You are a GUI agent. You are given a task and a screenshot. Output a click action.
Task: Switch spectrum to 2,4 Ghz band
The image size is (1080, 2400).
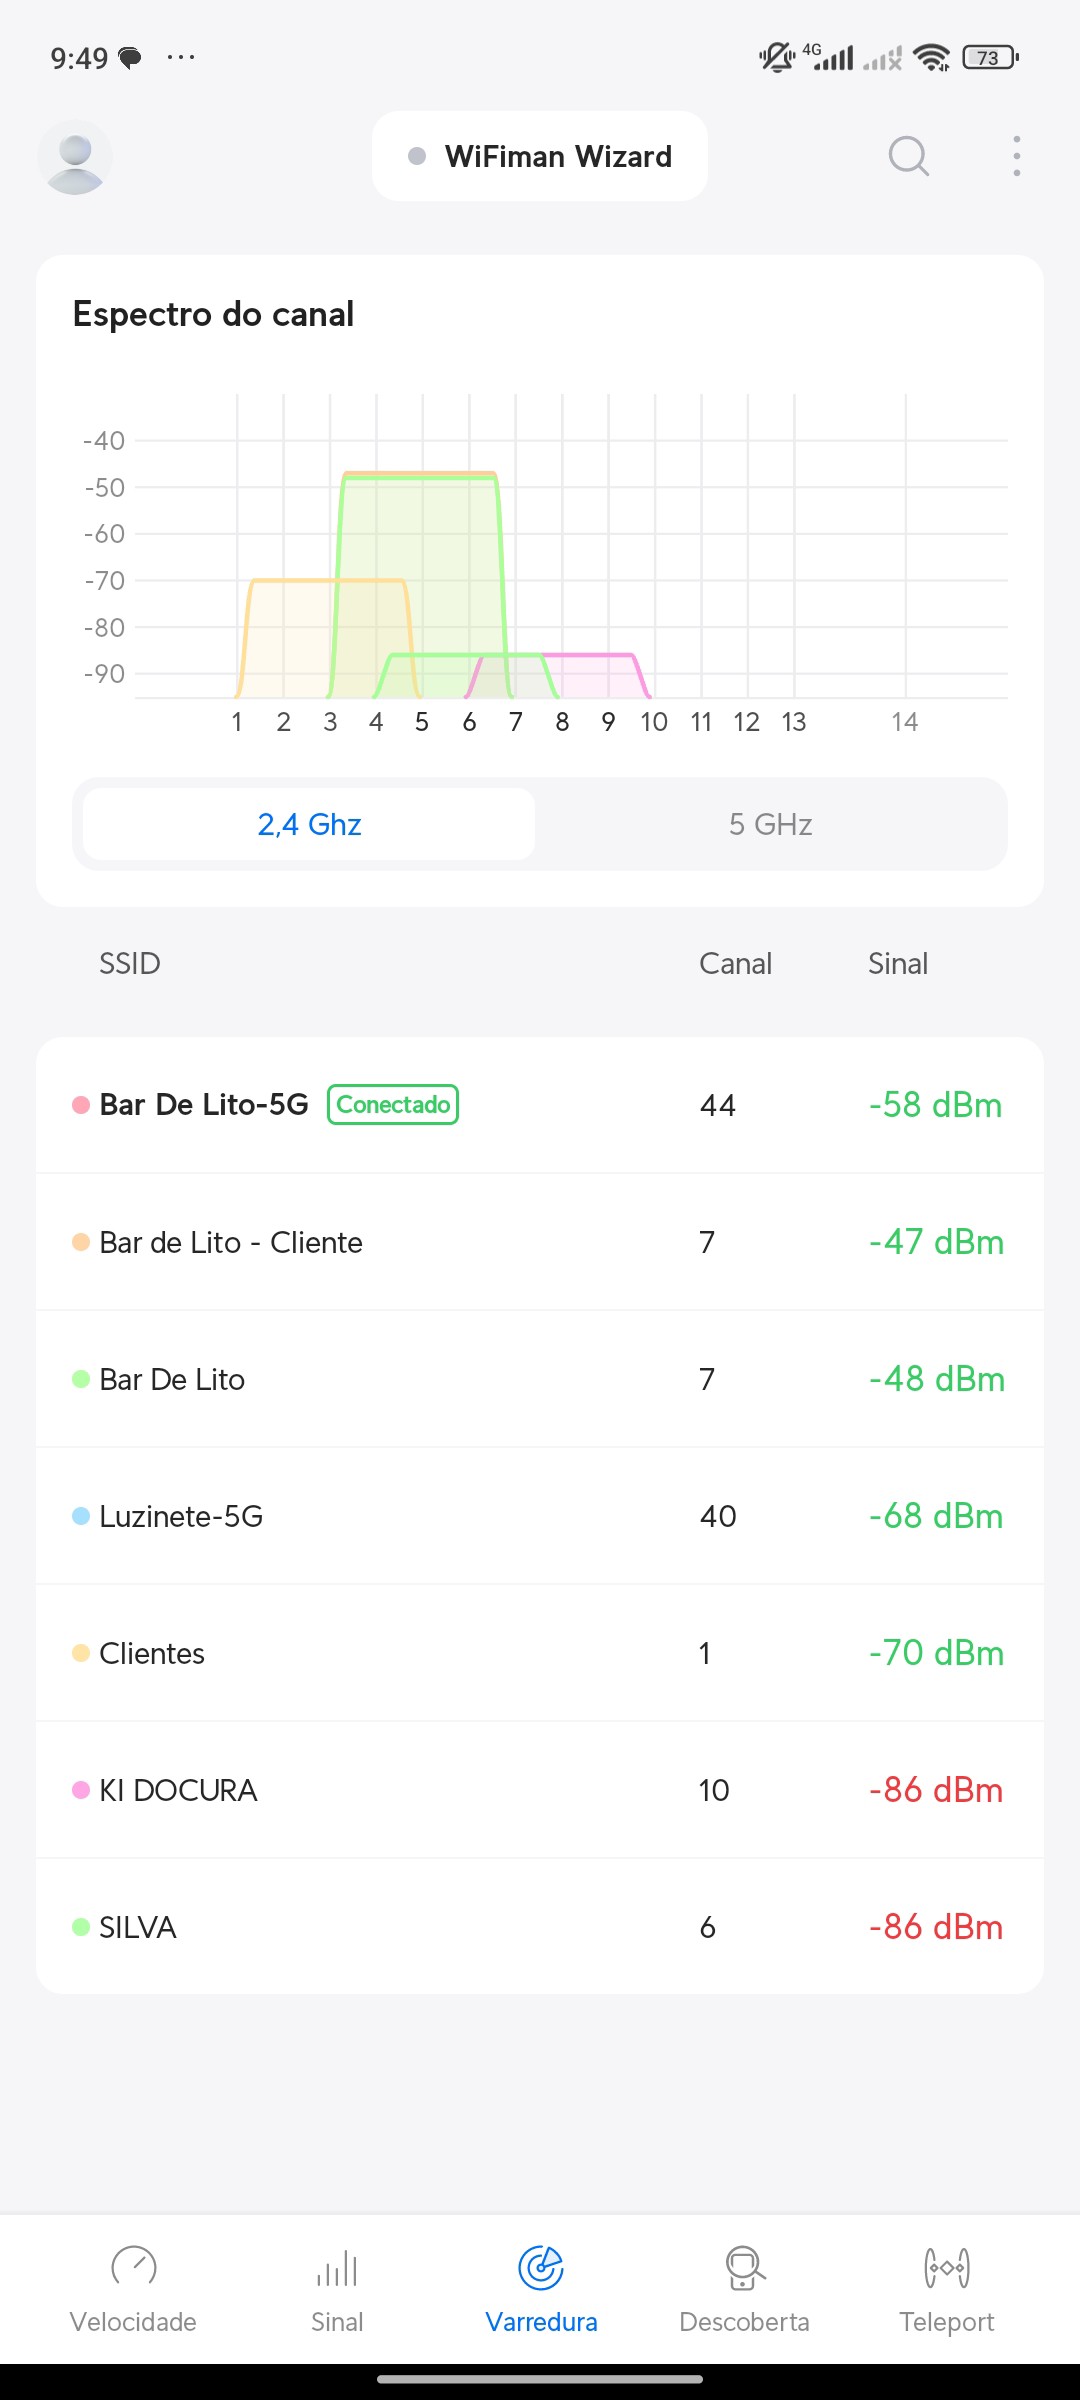click(309, 824)
